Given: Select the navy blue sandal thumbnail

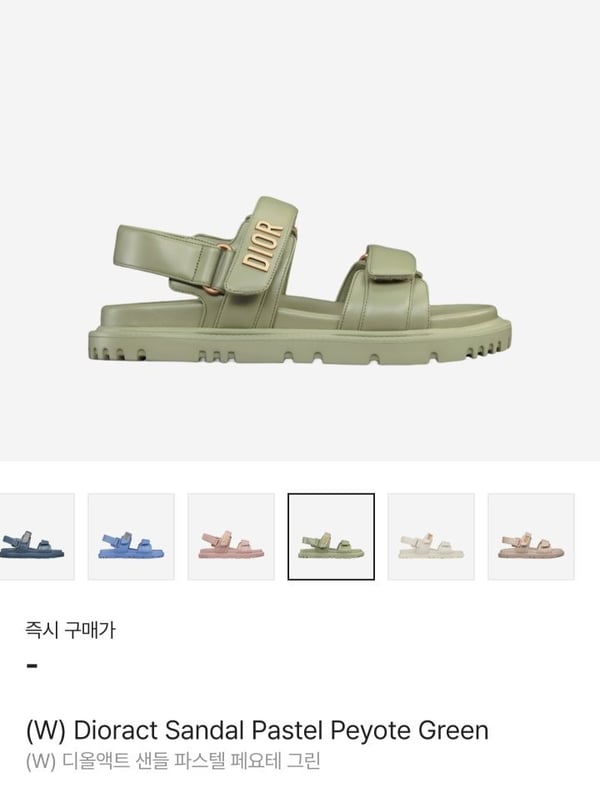Looking at the screenshot, I should pos(36,537).
